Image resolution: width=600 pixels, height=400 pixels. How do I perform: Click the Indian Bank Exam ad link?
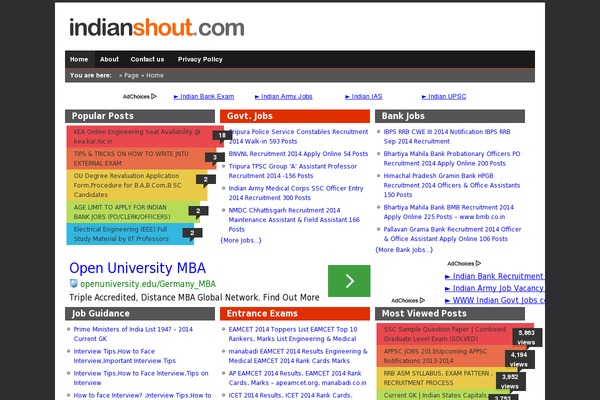tap(208, 97)
